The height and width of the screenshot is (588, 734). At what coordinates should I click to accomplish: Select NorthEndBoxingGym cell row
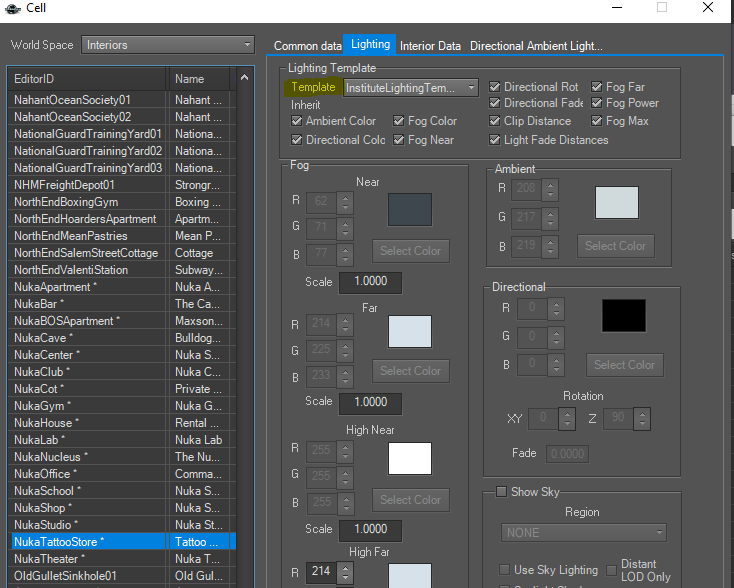(x=122, y=202)
